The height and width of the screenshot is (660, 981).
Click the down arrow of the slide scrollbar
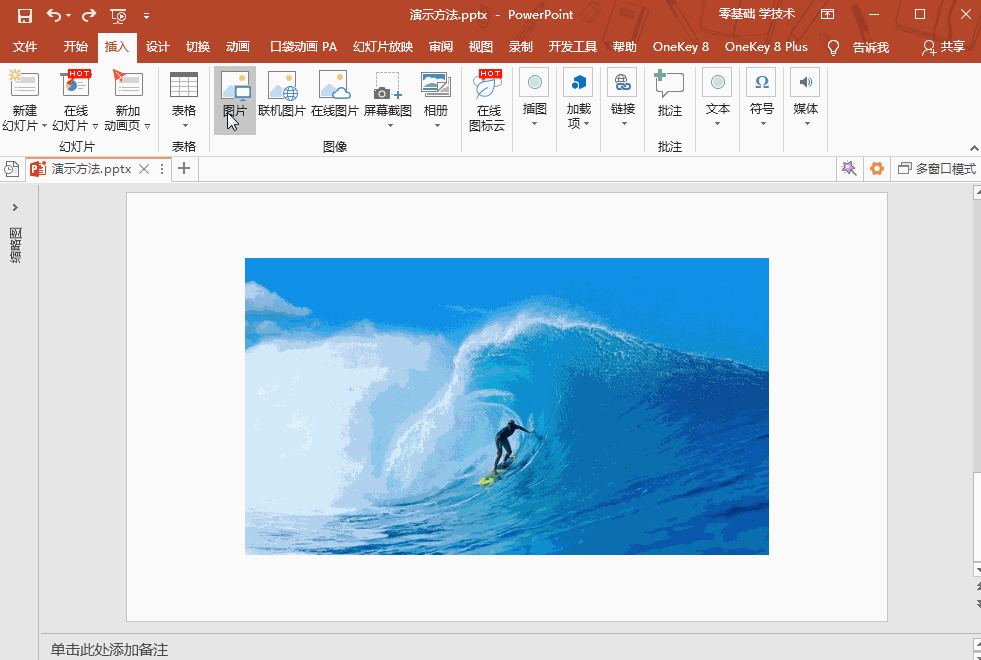click(977, 569)
